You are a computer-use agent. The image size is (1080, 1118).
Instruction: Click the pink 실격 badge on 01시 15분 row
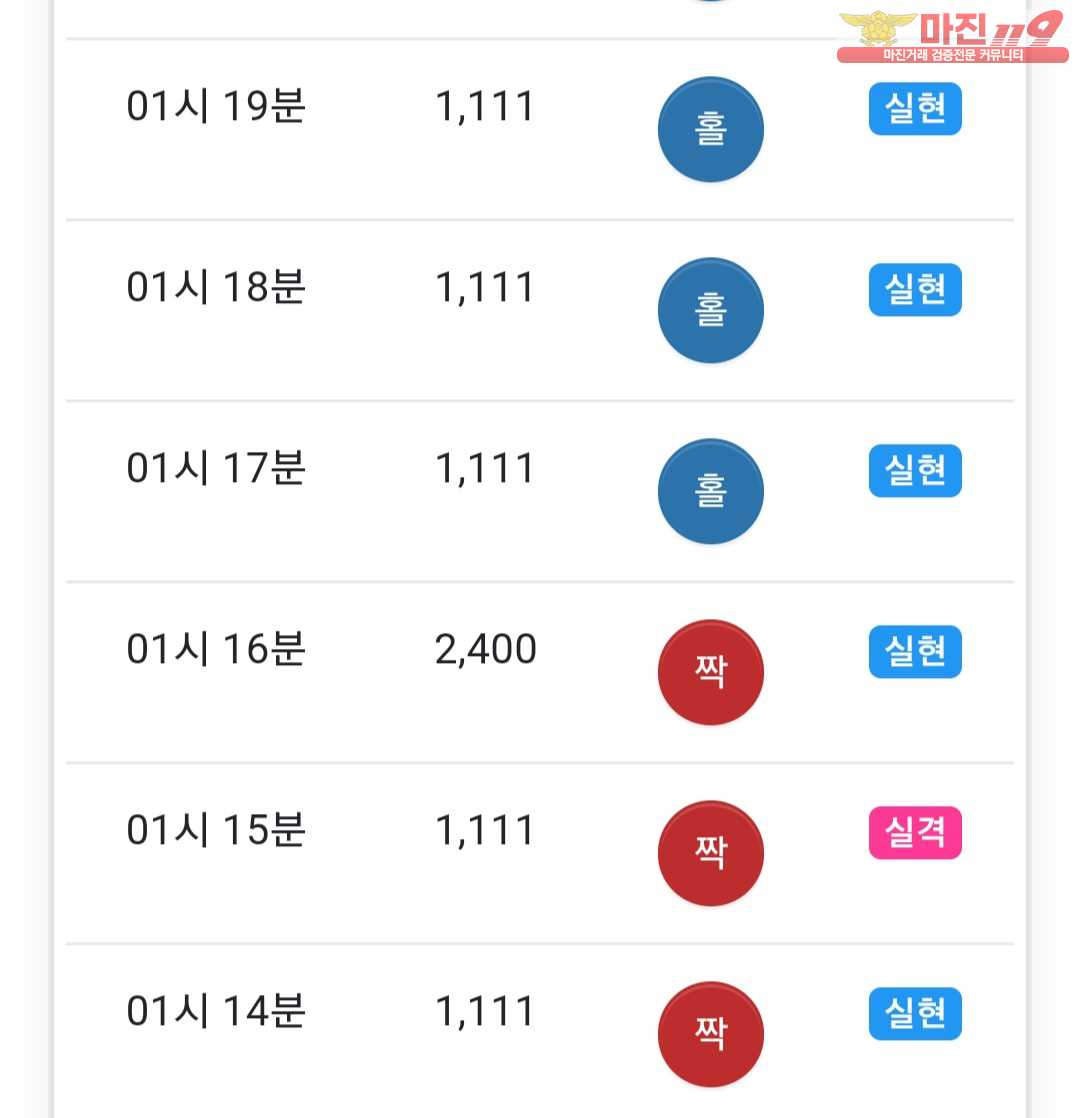pos(915,833)
